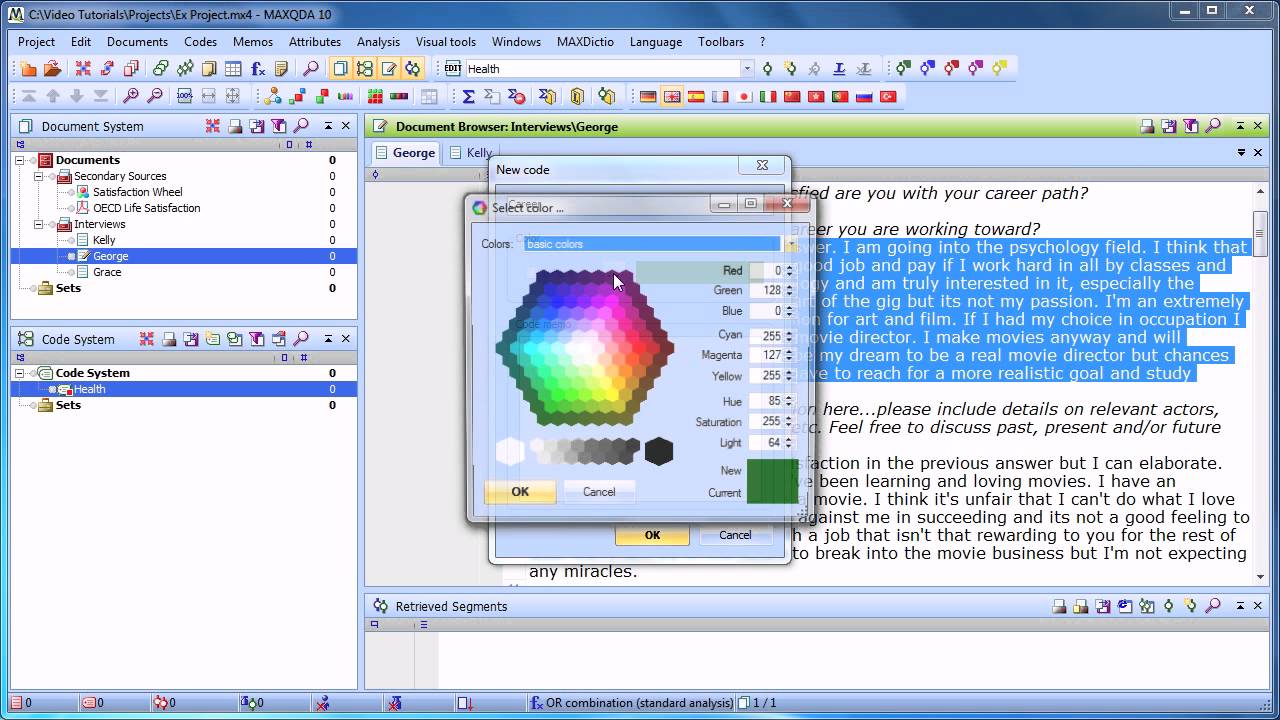
Task: Select the Satisfaction Wheel document
Action: tap(138, 192)
